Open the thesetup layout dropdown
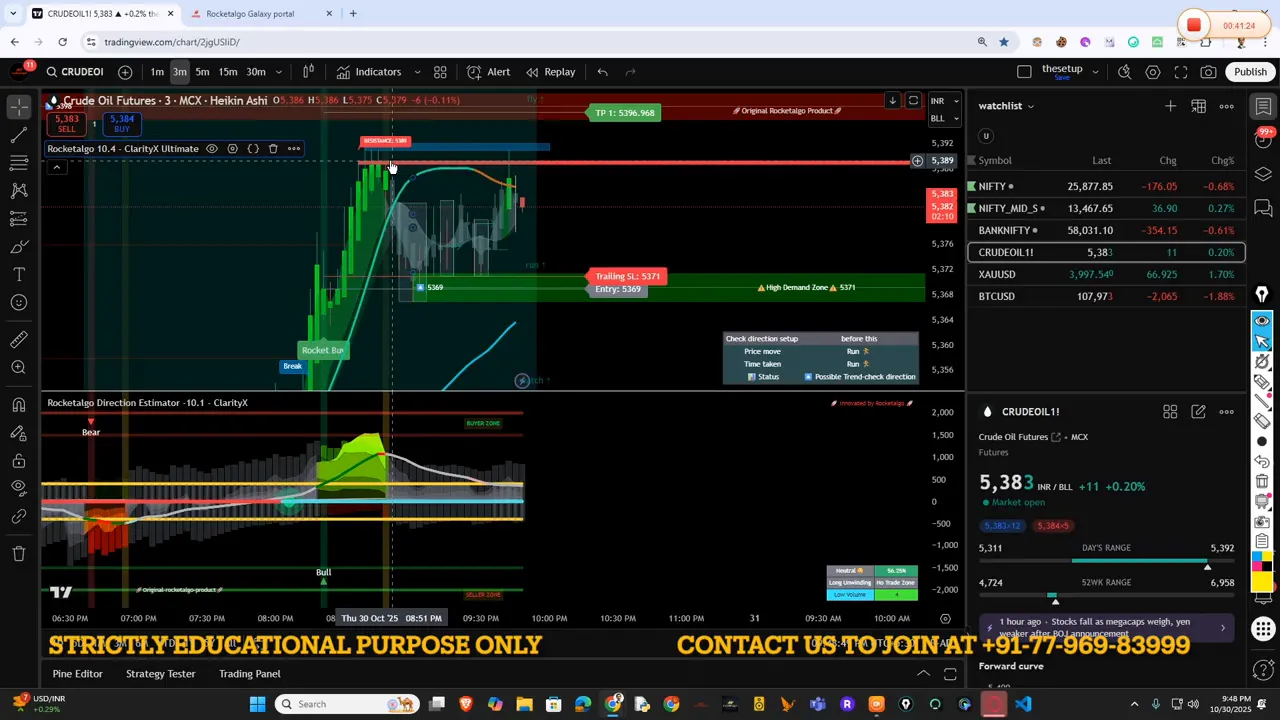Screen dimensions: 1280x720 pyautogui.click(x=1095, y=70)
